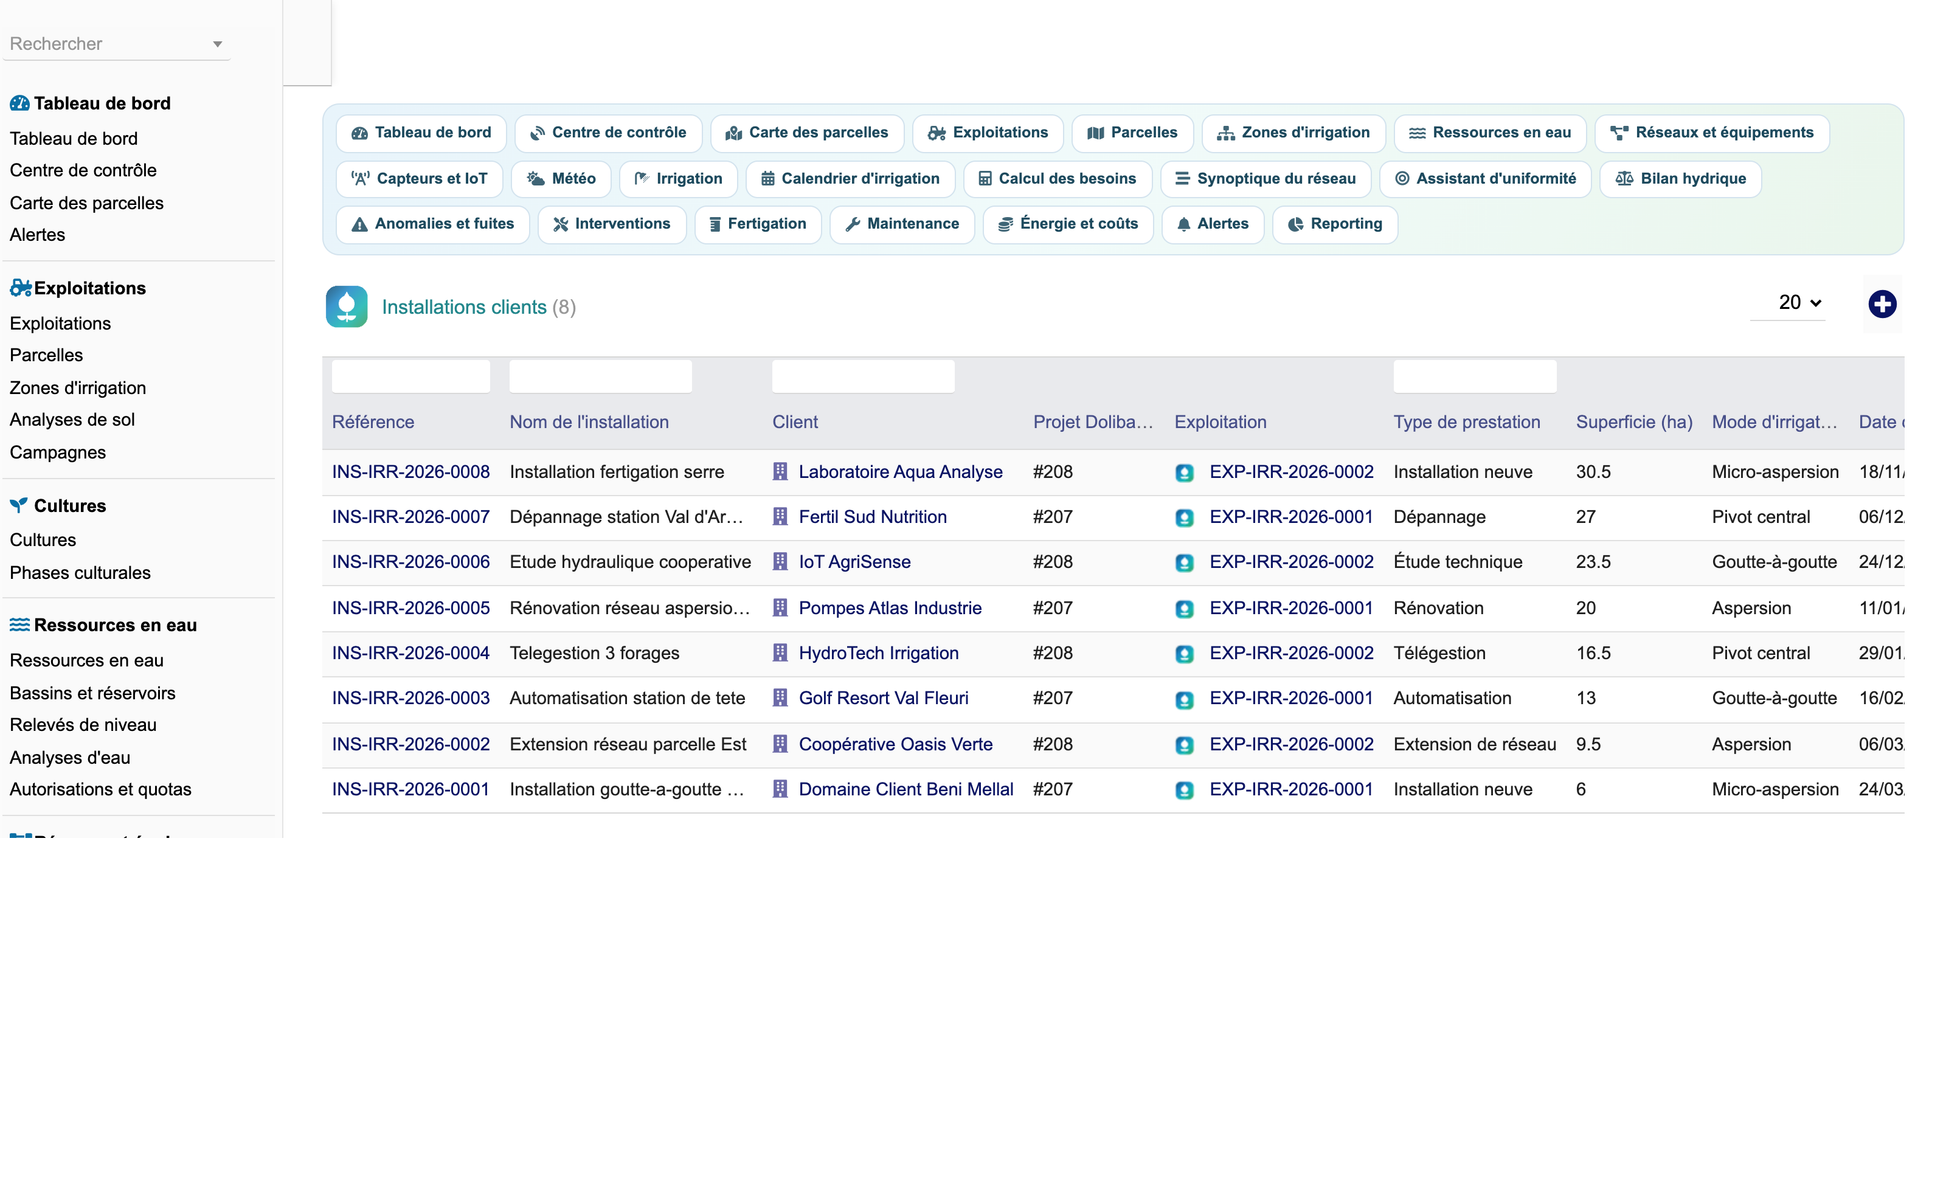Open the Irrigation tab
The image size is (1946, 1204).
[x=679, y=179]
